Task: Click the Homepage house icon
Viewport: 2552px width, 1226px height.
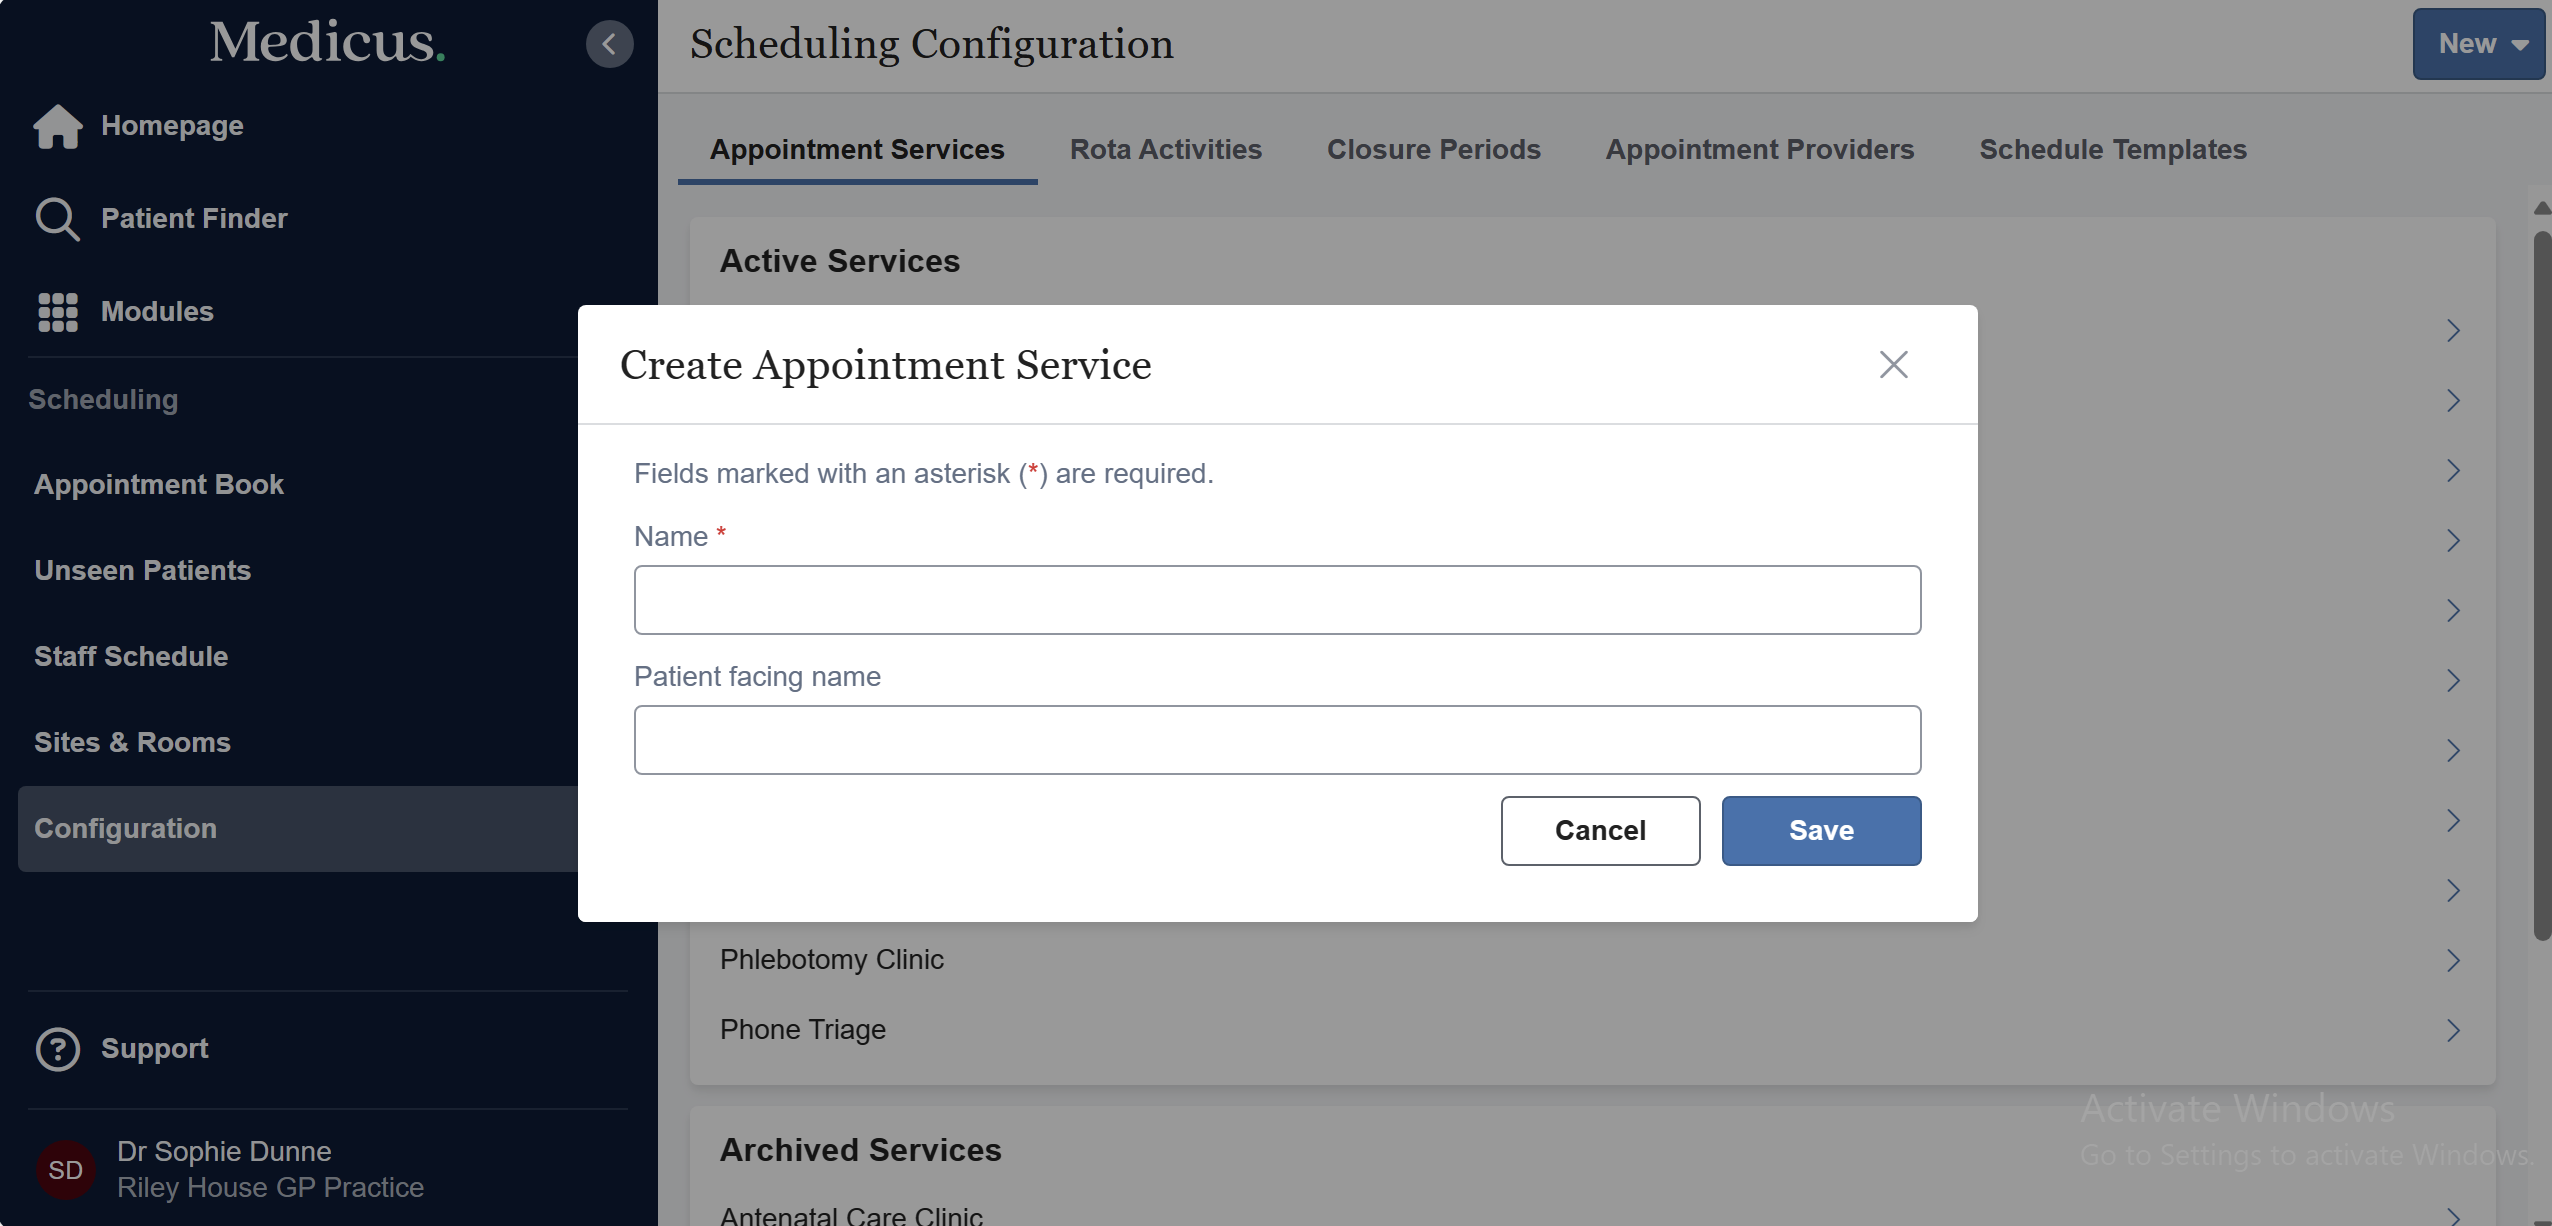Action: pyautogui.click(x=57, y=126)
